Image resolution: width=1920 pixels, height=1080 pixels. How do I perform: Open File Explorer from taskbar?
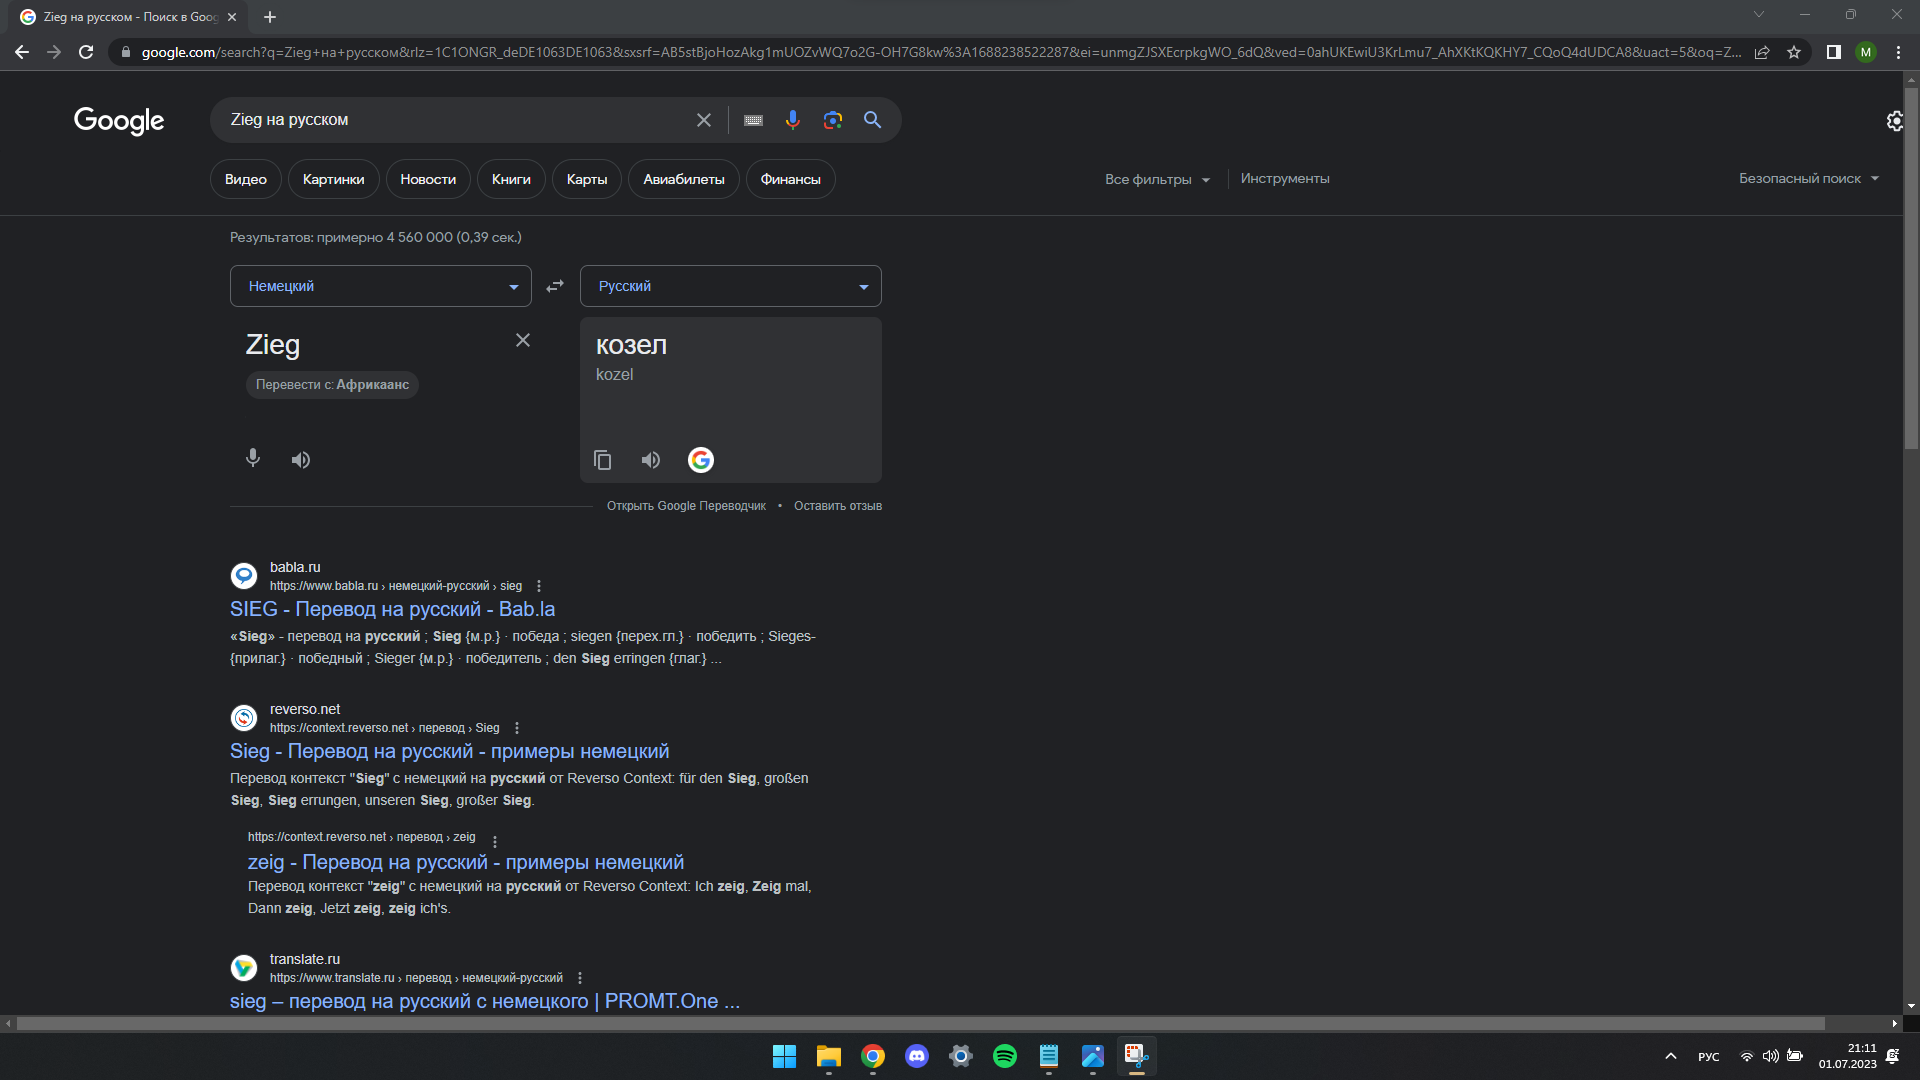coord(828,1056)
